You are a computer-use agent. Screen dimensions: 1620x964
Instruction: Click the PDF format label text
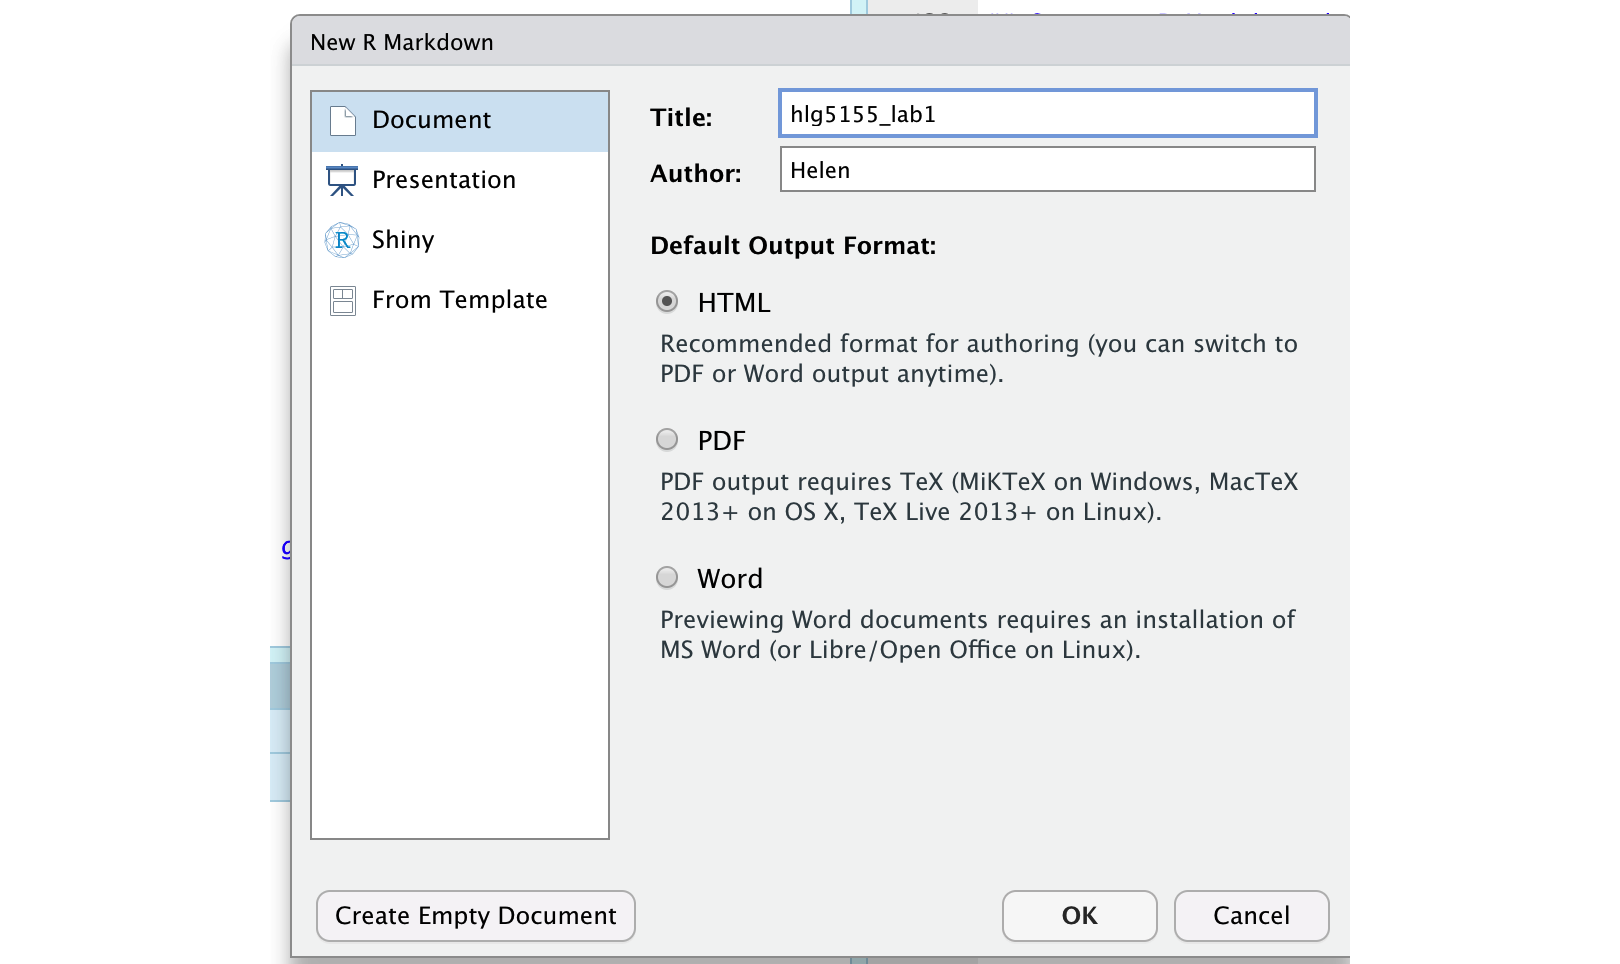(x=721, y=441)
